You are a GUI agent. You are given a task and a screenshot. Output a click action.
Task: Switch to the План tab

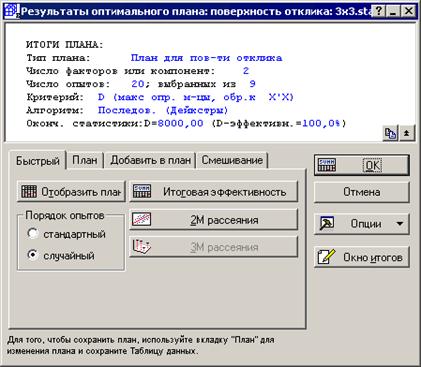(x=85, y=160)
